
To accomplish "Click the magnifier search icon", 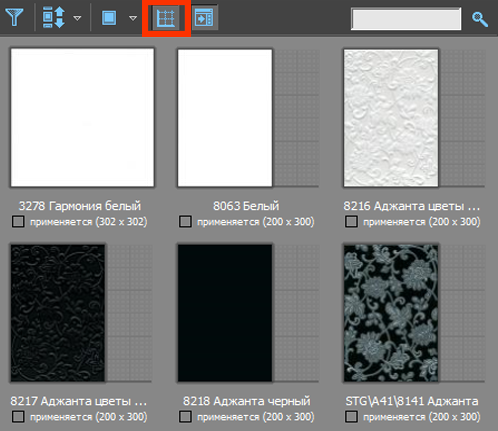I will pyautogui.click(x=480, y=19).
